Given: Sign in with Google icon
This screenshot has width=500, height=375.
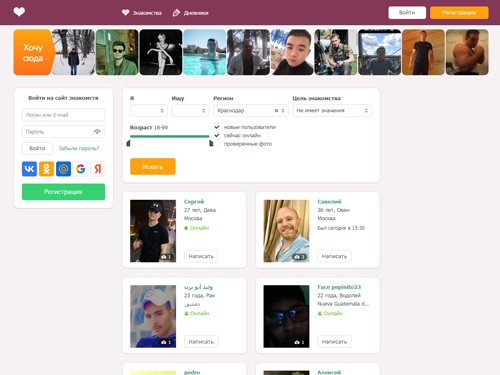Looking at the screenshot, I should coord(80,169).
